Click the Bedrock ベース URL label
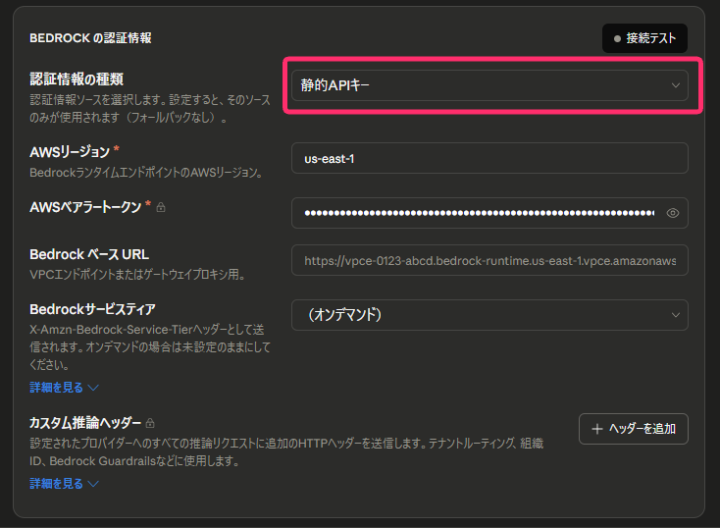This screenshot has height=528, width=720. [x=89, y=254]
